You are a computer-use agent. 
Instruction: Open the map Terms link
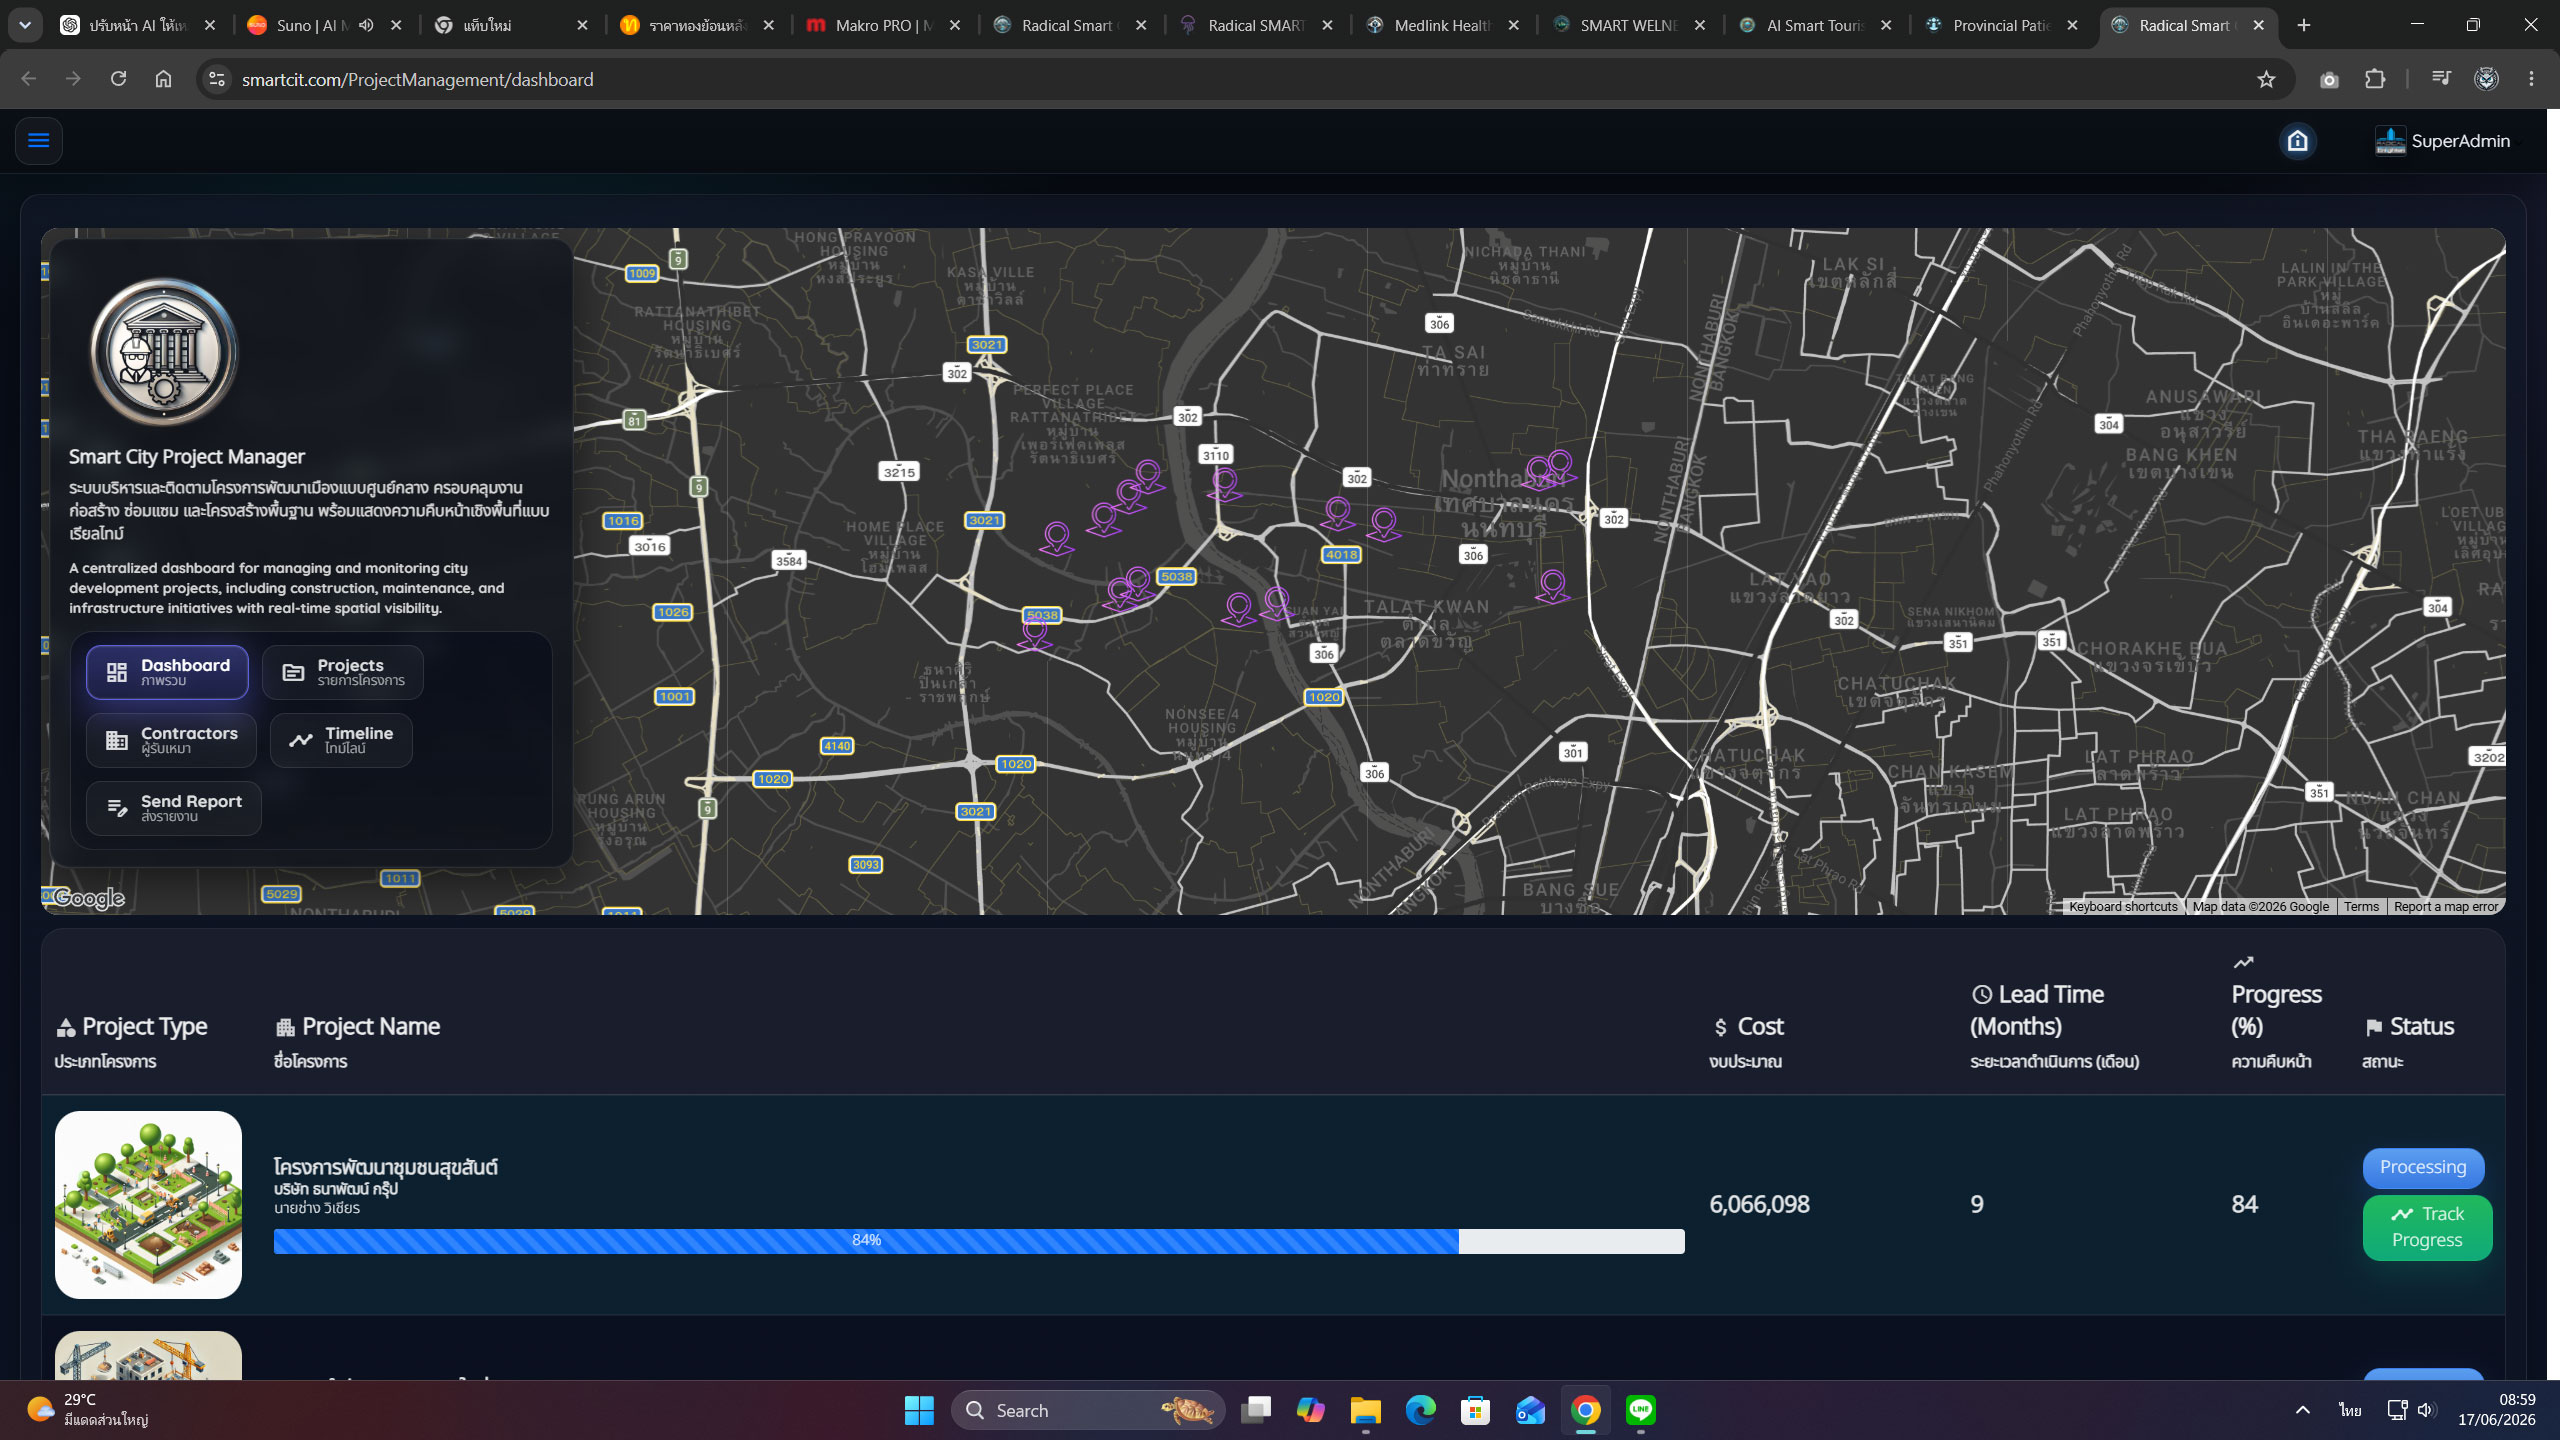(x=2361, y=907)
